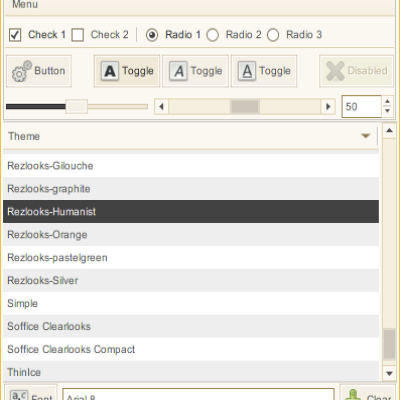This screenshot has height=400, width=400.
Task: Open the Menu item
Action: pyautogui.click(x=25, y=5)
